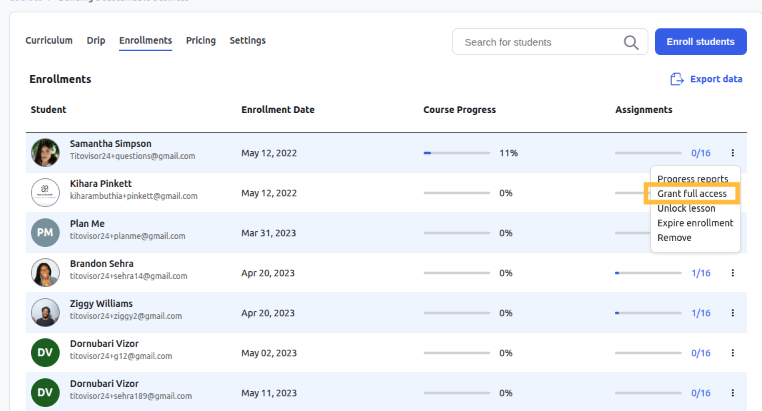
Task: Open Brandon Sehra's 1/16 assignments link
Action: (x=701, y=273)
